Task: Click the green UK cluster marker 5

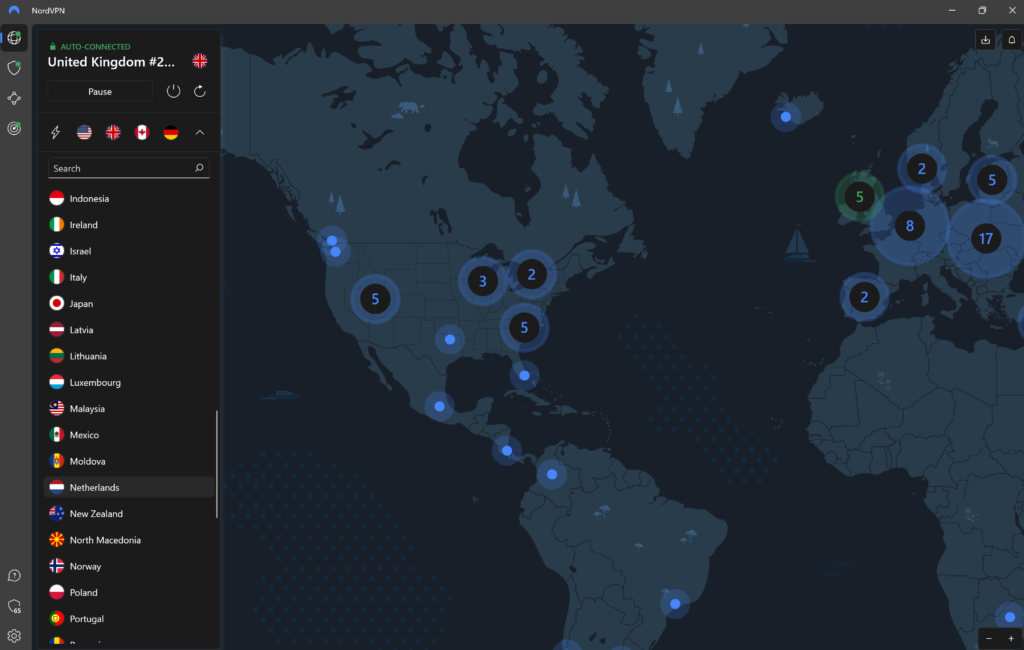Action: click(x=859, y=196)
